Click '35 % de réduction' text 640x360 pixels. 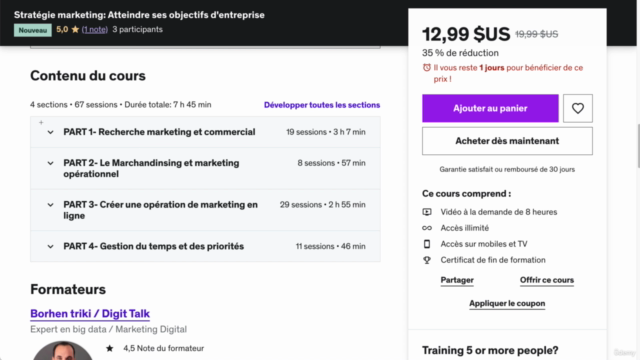pos(460,53)
